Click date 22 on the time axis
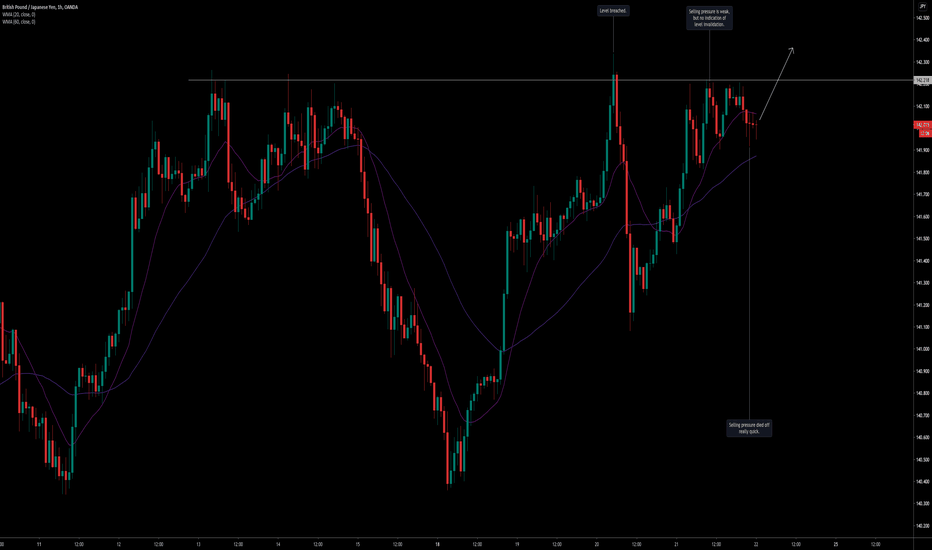This screenshot has width=932, height=550. pyautogui.click(x=755, y=544)
